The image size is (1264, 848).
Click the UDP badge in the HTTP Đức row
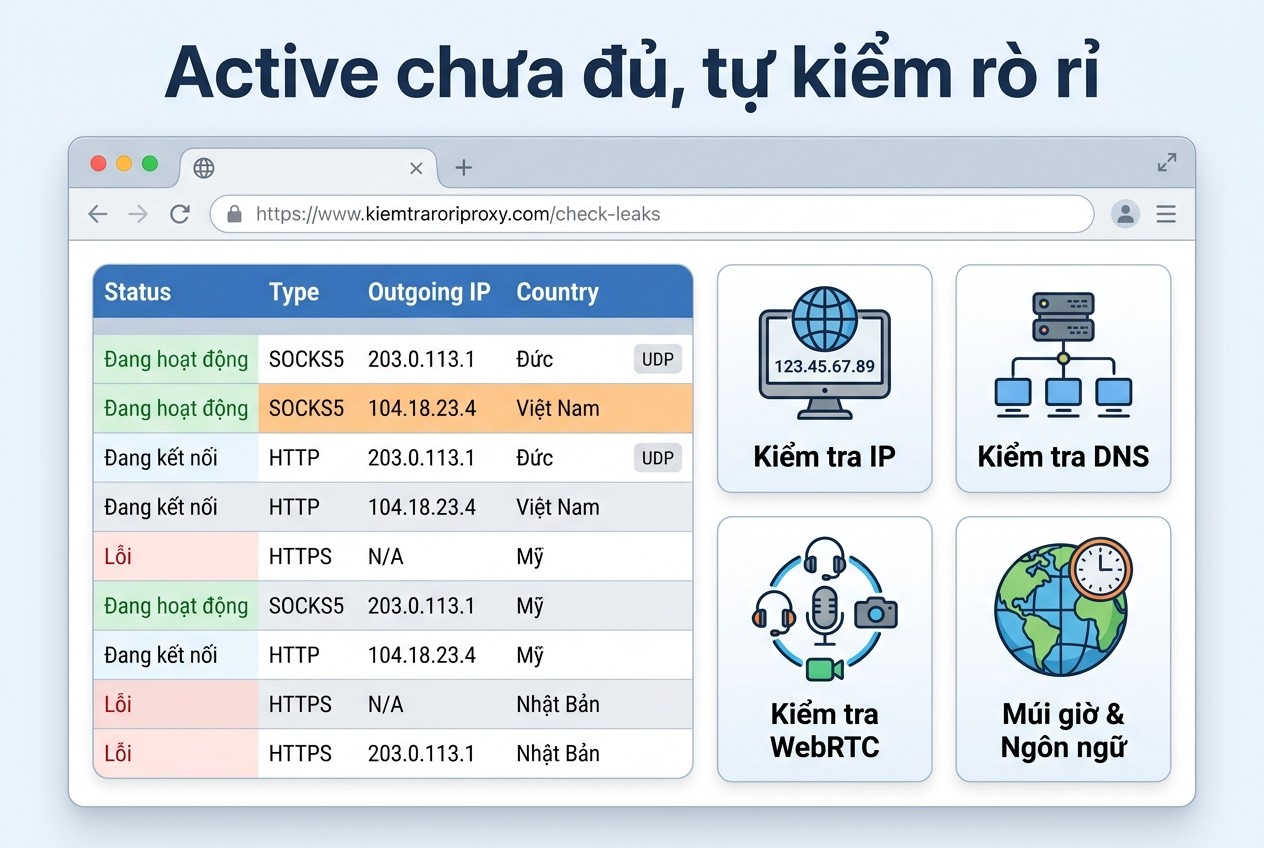point(658,458)
